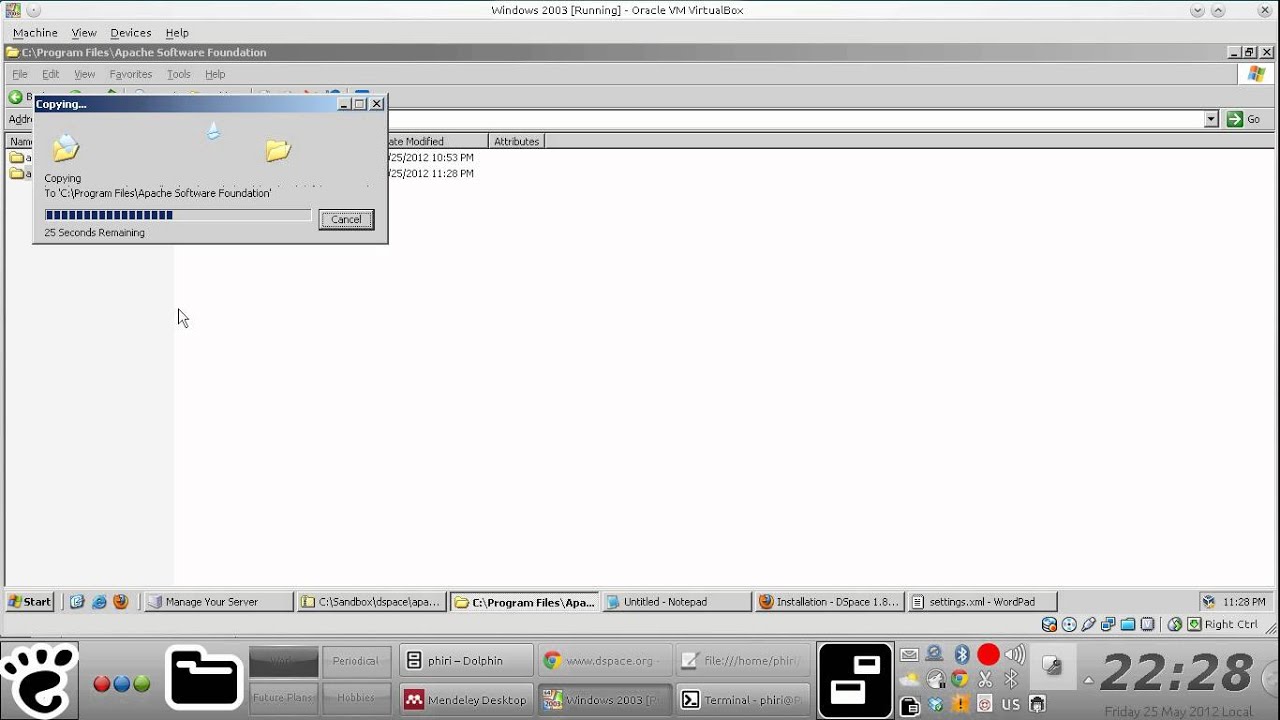Screen dimensions: 1280x720
Task: Open the VirtualBox View menu
Action: (84, 33)
